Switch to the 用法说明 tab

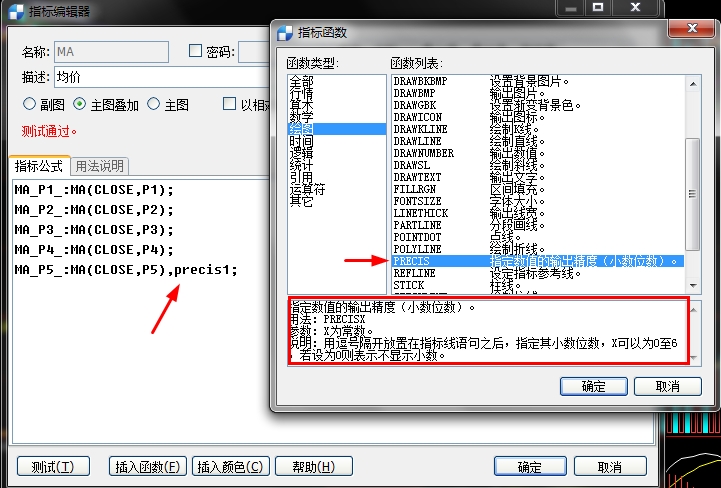[100, 166]
